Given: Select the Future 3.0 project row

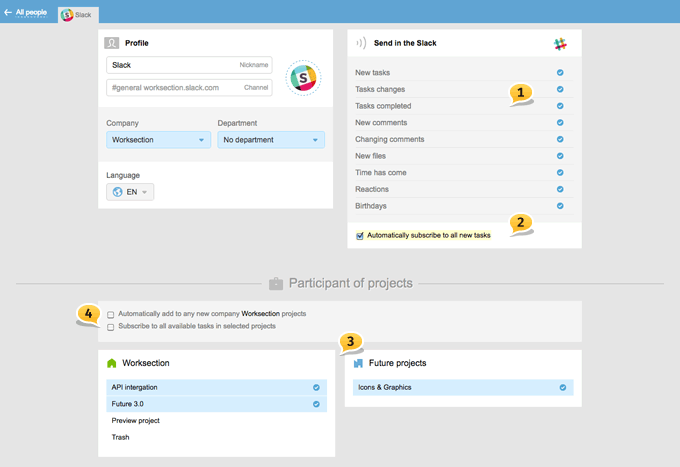Looking at the screenshot, I should pos(216,404).
